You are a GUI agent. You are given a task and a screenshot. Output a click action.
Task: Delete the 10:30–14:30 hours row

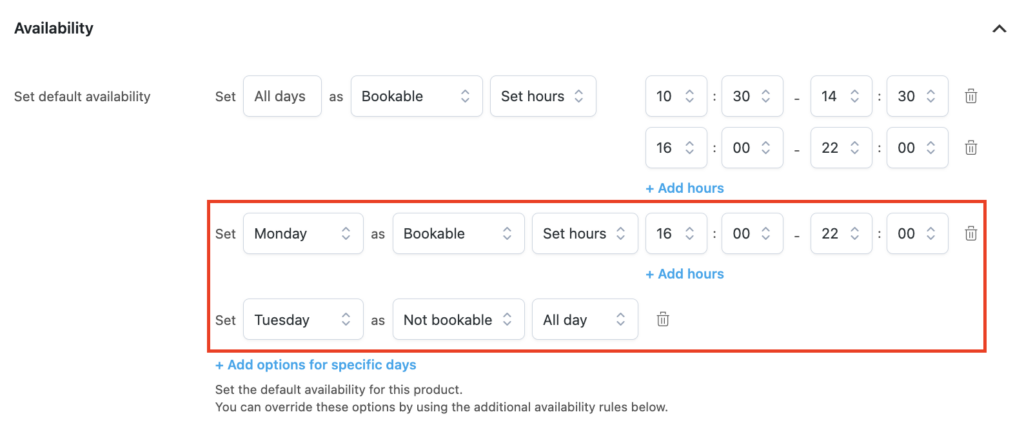[x=971, y=96]
